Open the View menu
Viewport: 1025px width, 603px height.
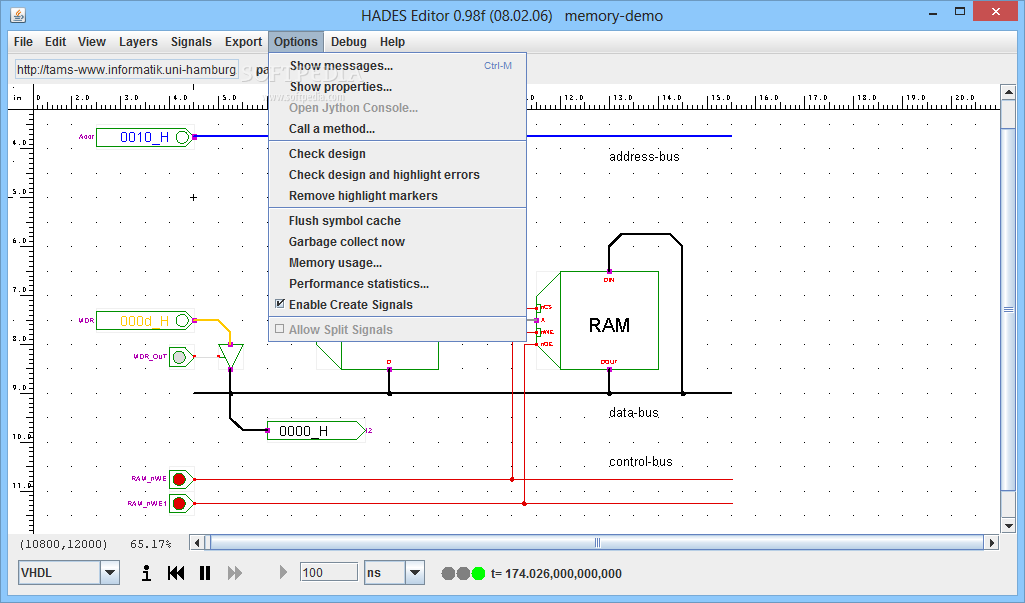tap(92, 42)
